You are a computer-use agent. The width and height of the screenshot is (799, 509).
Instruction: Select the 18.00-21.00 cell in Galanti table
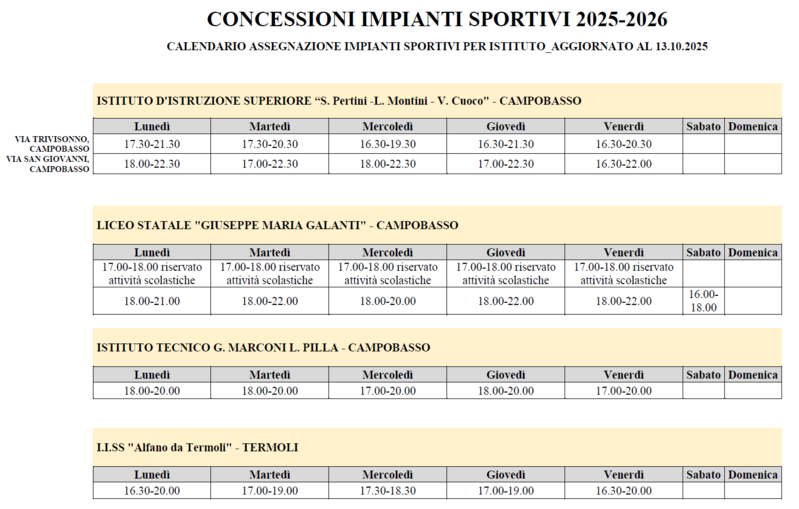click(x=152, y=301)
